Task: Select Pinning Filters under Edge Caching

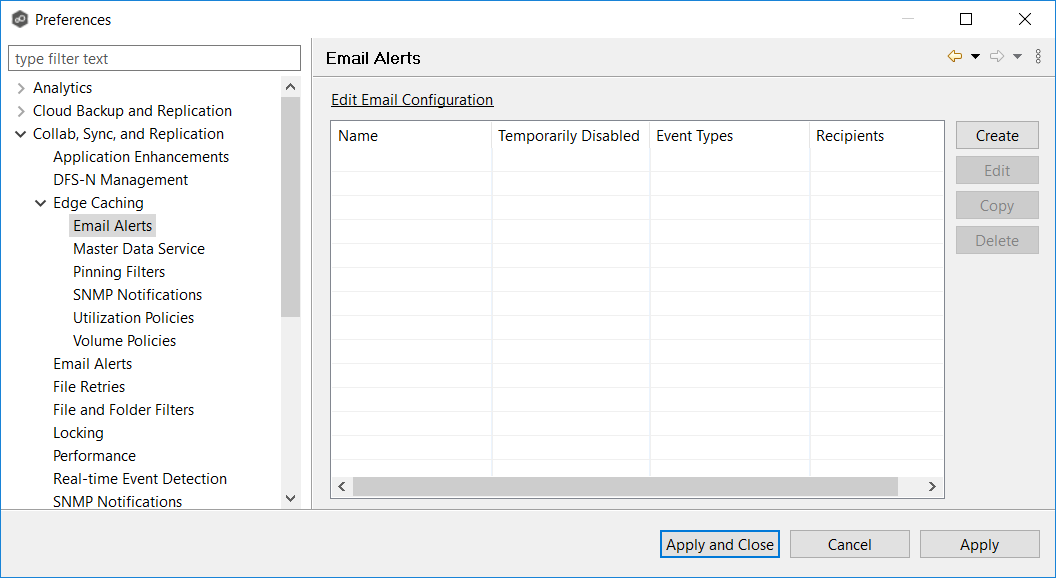Action: pos(119,272)
